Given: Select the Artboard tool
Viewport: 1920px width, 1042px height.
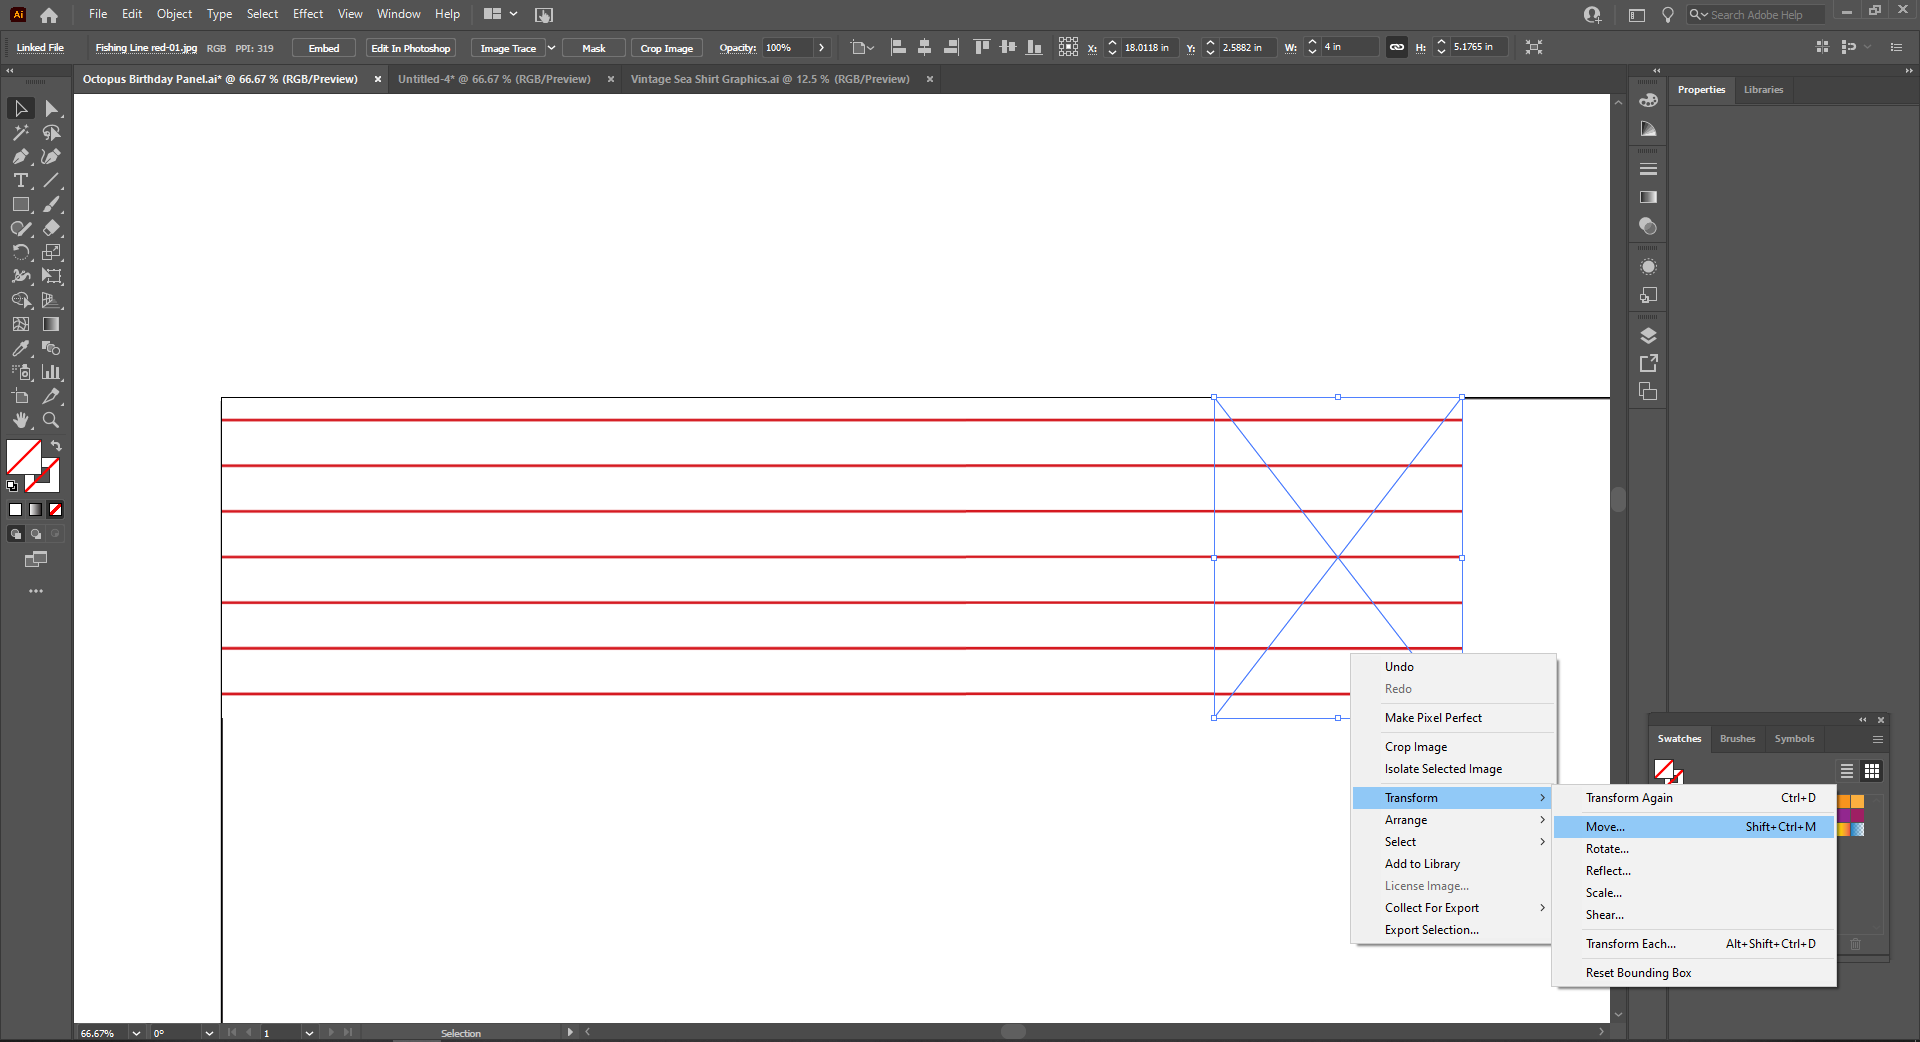Looking at the screenshot, I should (x=21, y=396).
